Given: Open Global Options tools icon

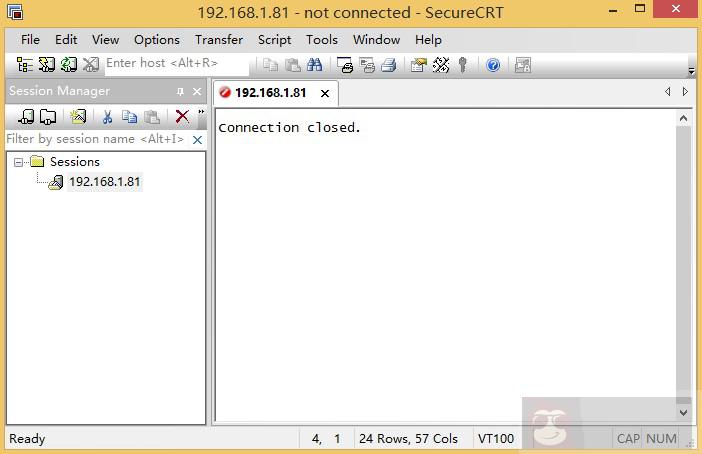Looking at the screenshot, I should point(441,65).
